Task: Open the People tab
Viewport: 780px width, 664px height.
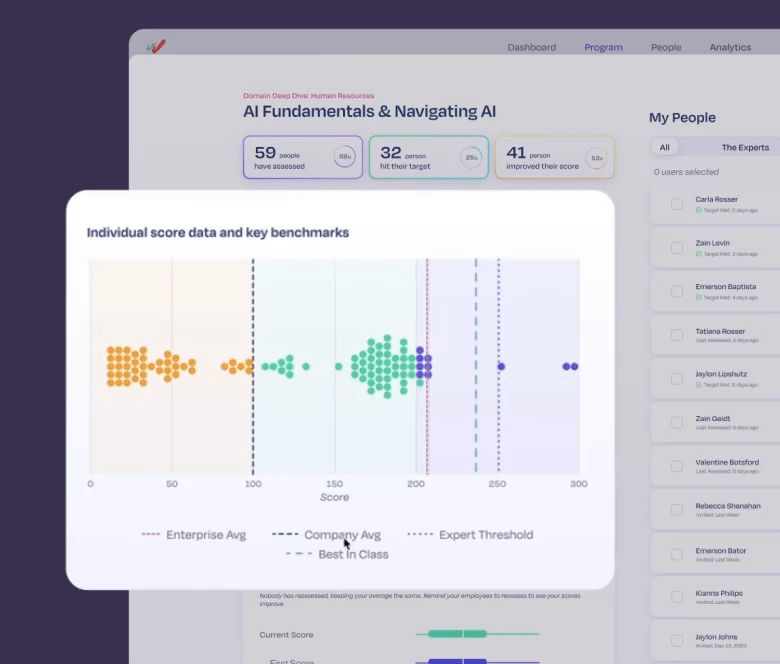Action: click(x=666, y=47)
